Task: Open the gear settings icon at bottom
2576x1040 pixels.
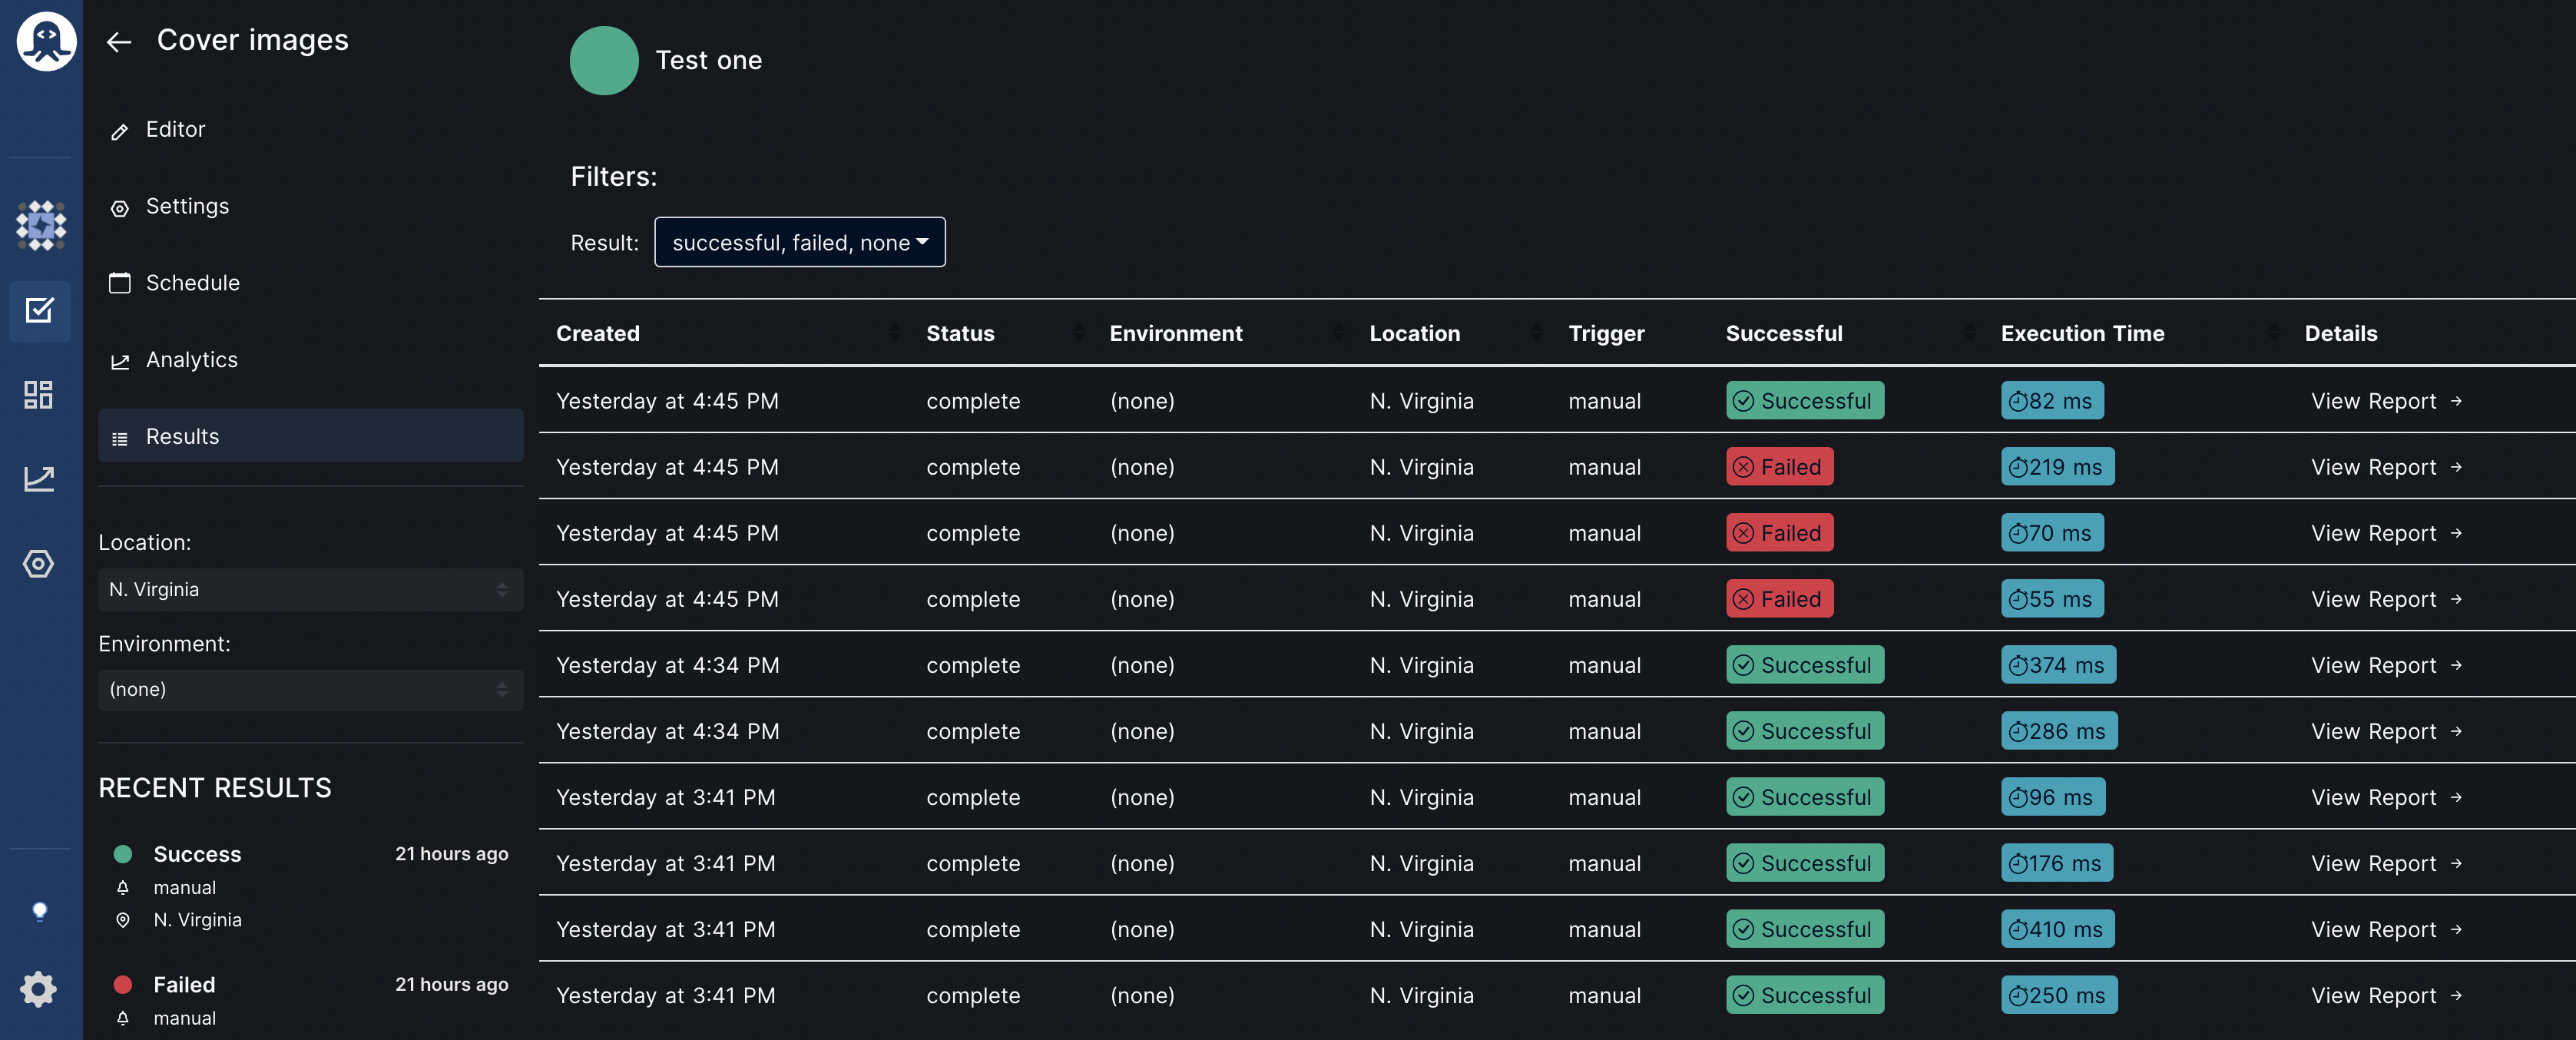Action: [39, 989]
